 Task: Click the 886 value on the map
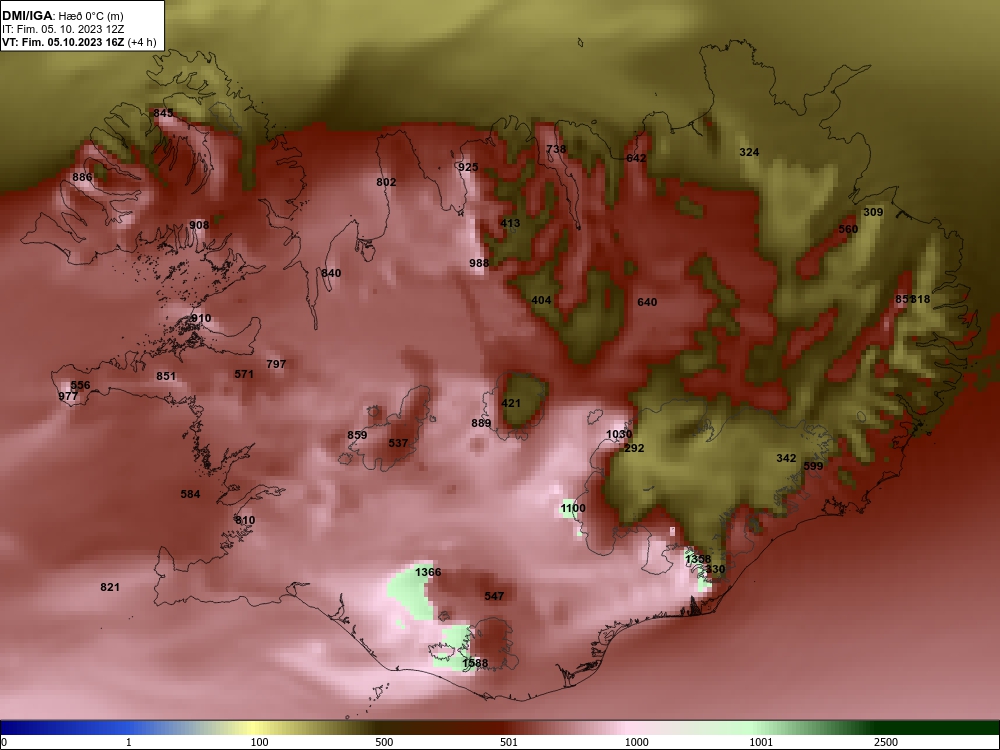[82, 177]
